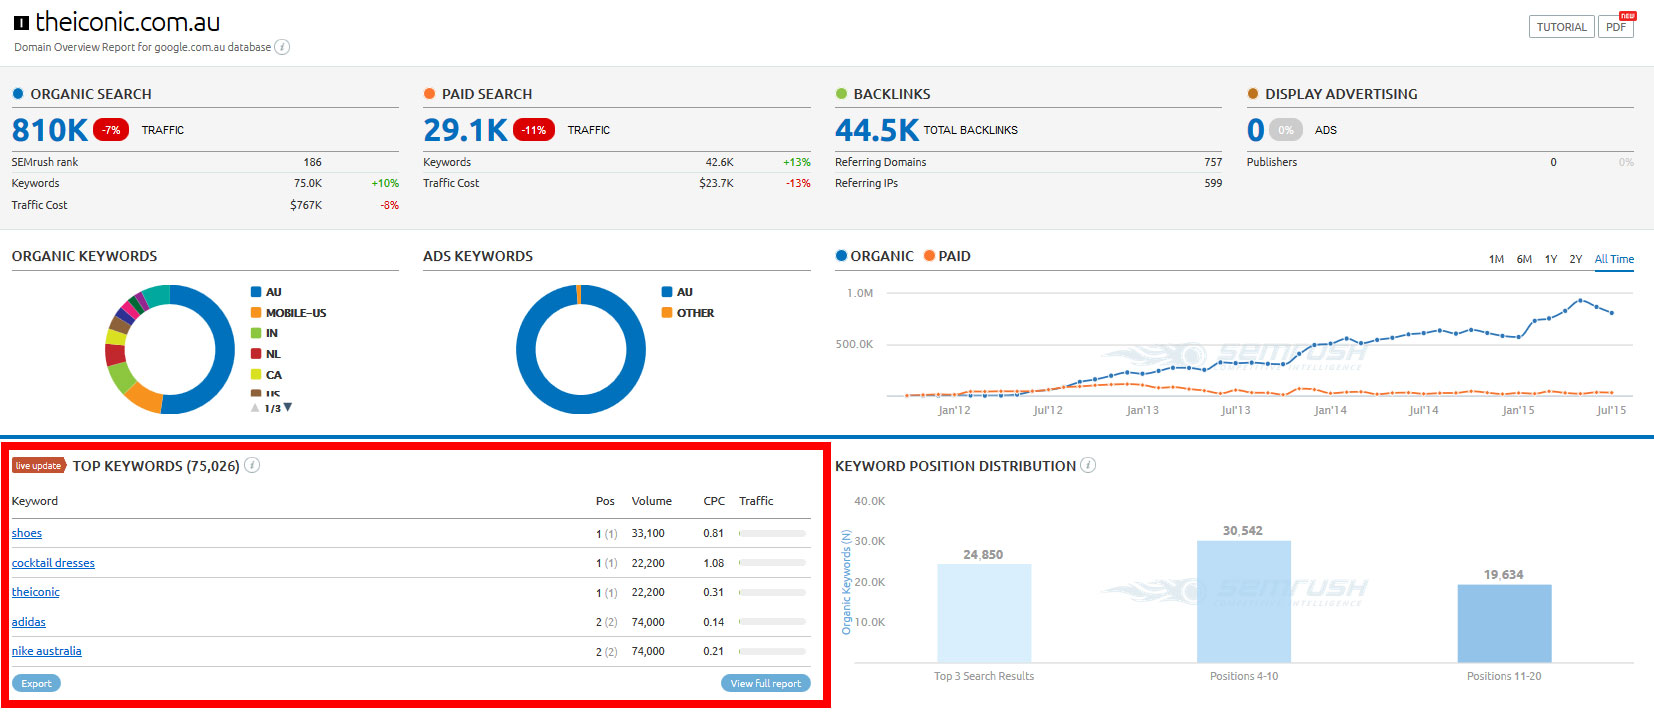Click the Publishers row label
The width and height of the screenshot is (1654, 712).
(x=1272, y=162)
